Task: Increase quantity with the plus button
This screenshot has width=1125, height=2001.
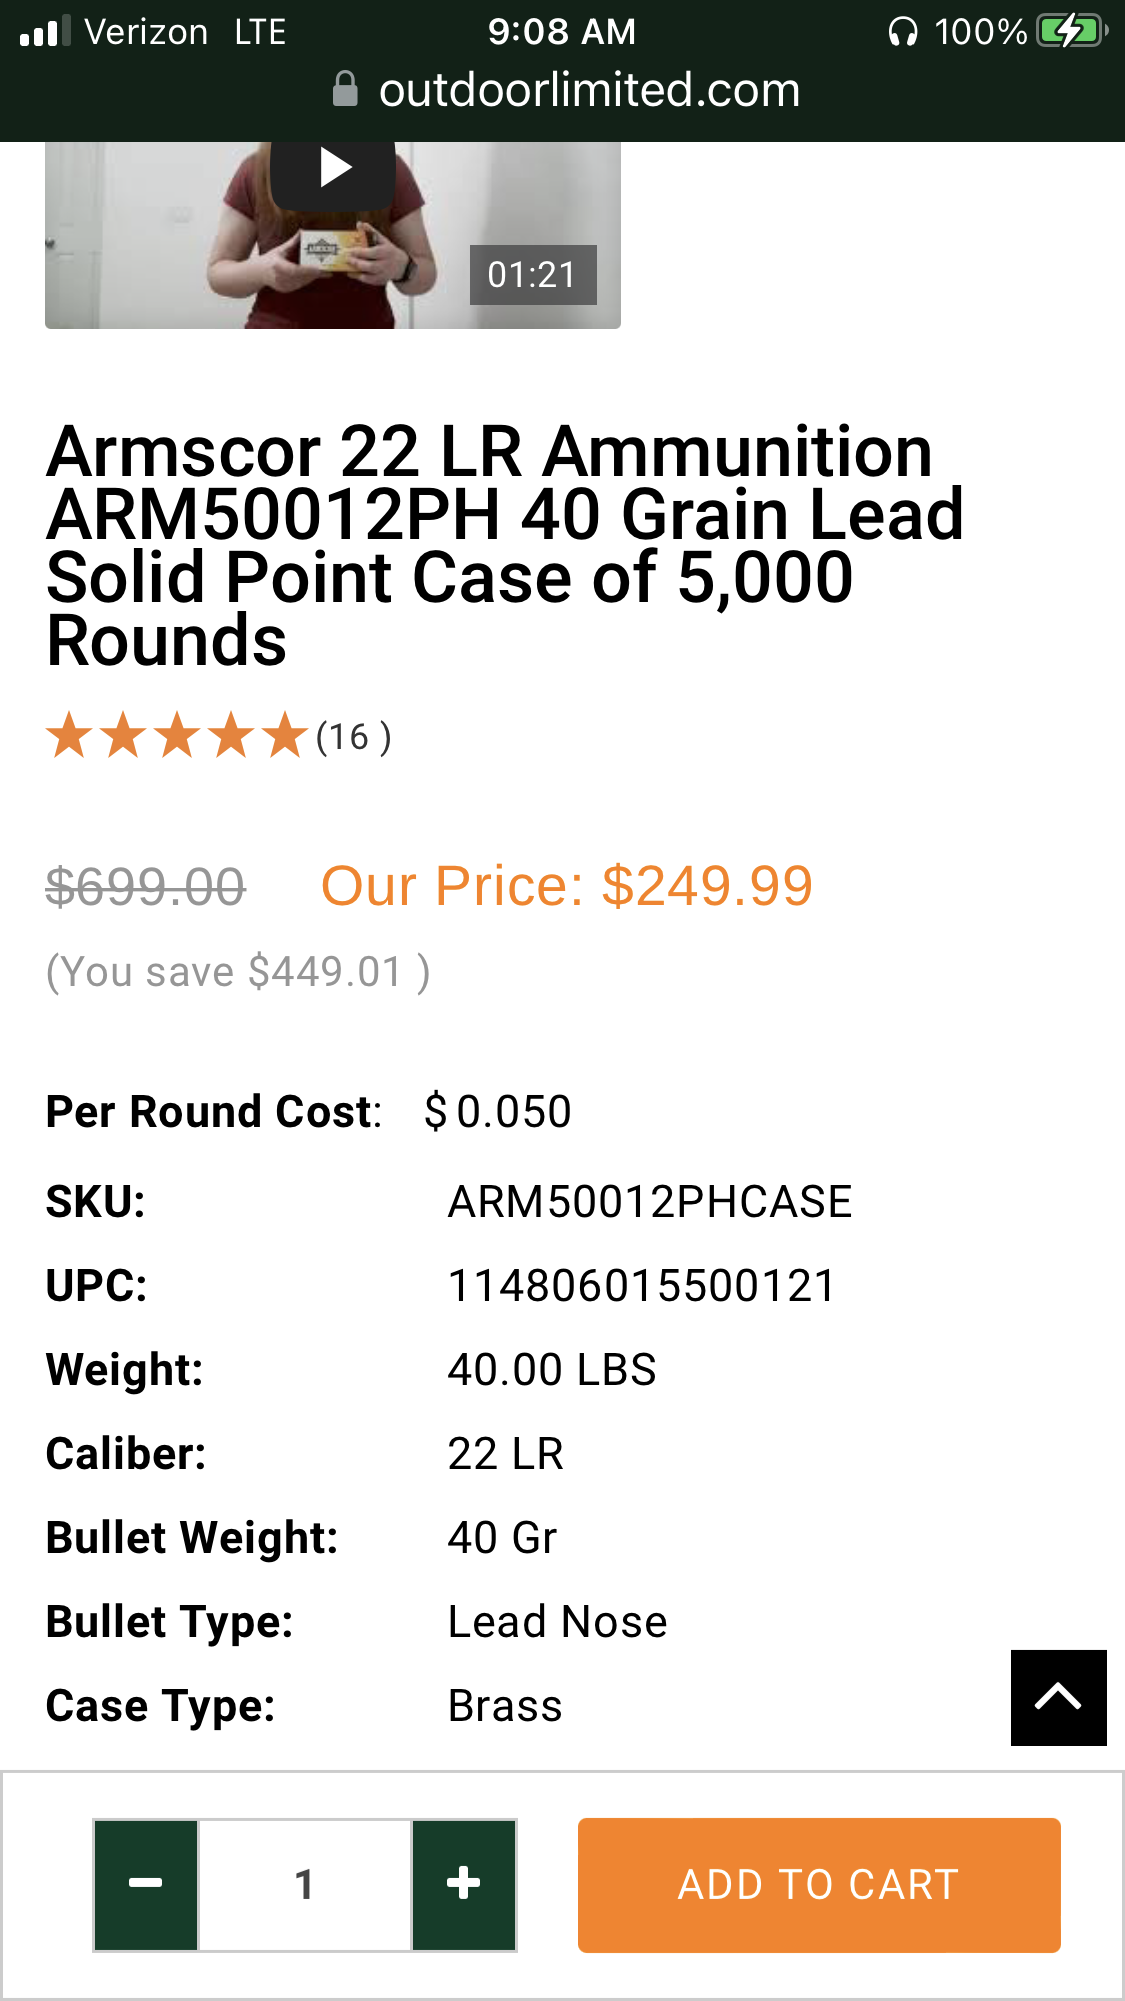Action: pos(464,1885)
